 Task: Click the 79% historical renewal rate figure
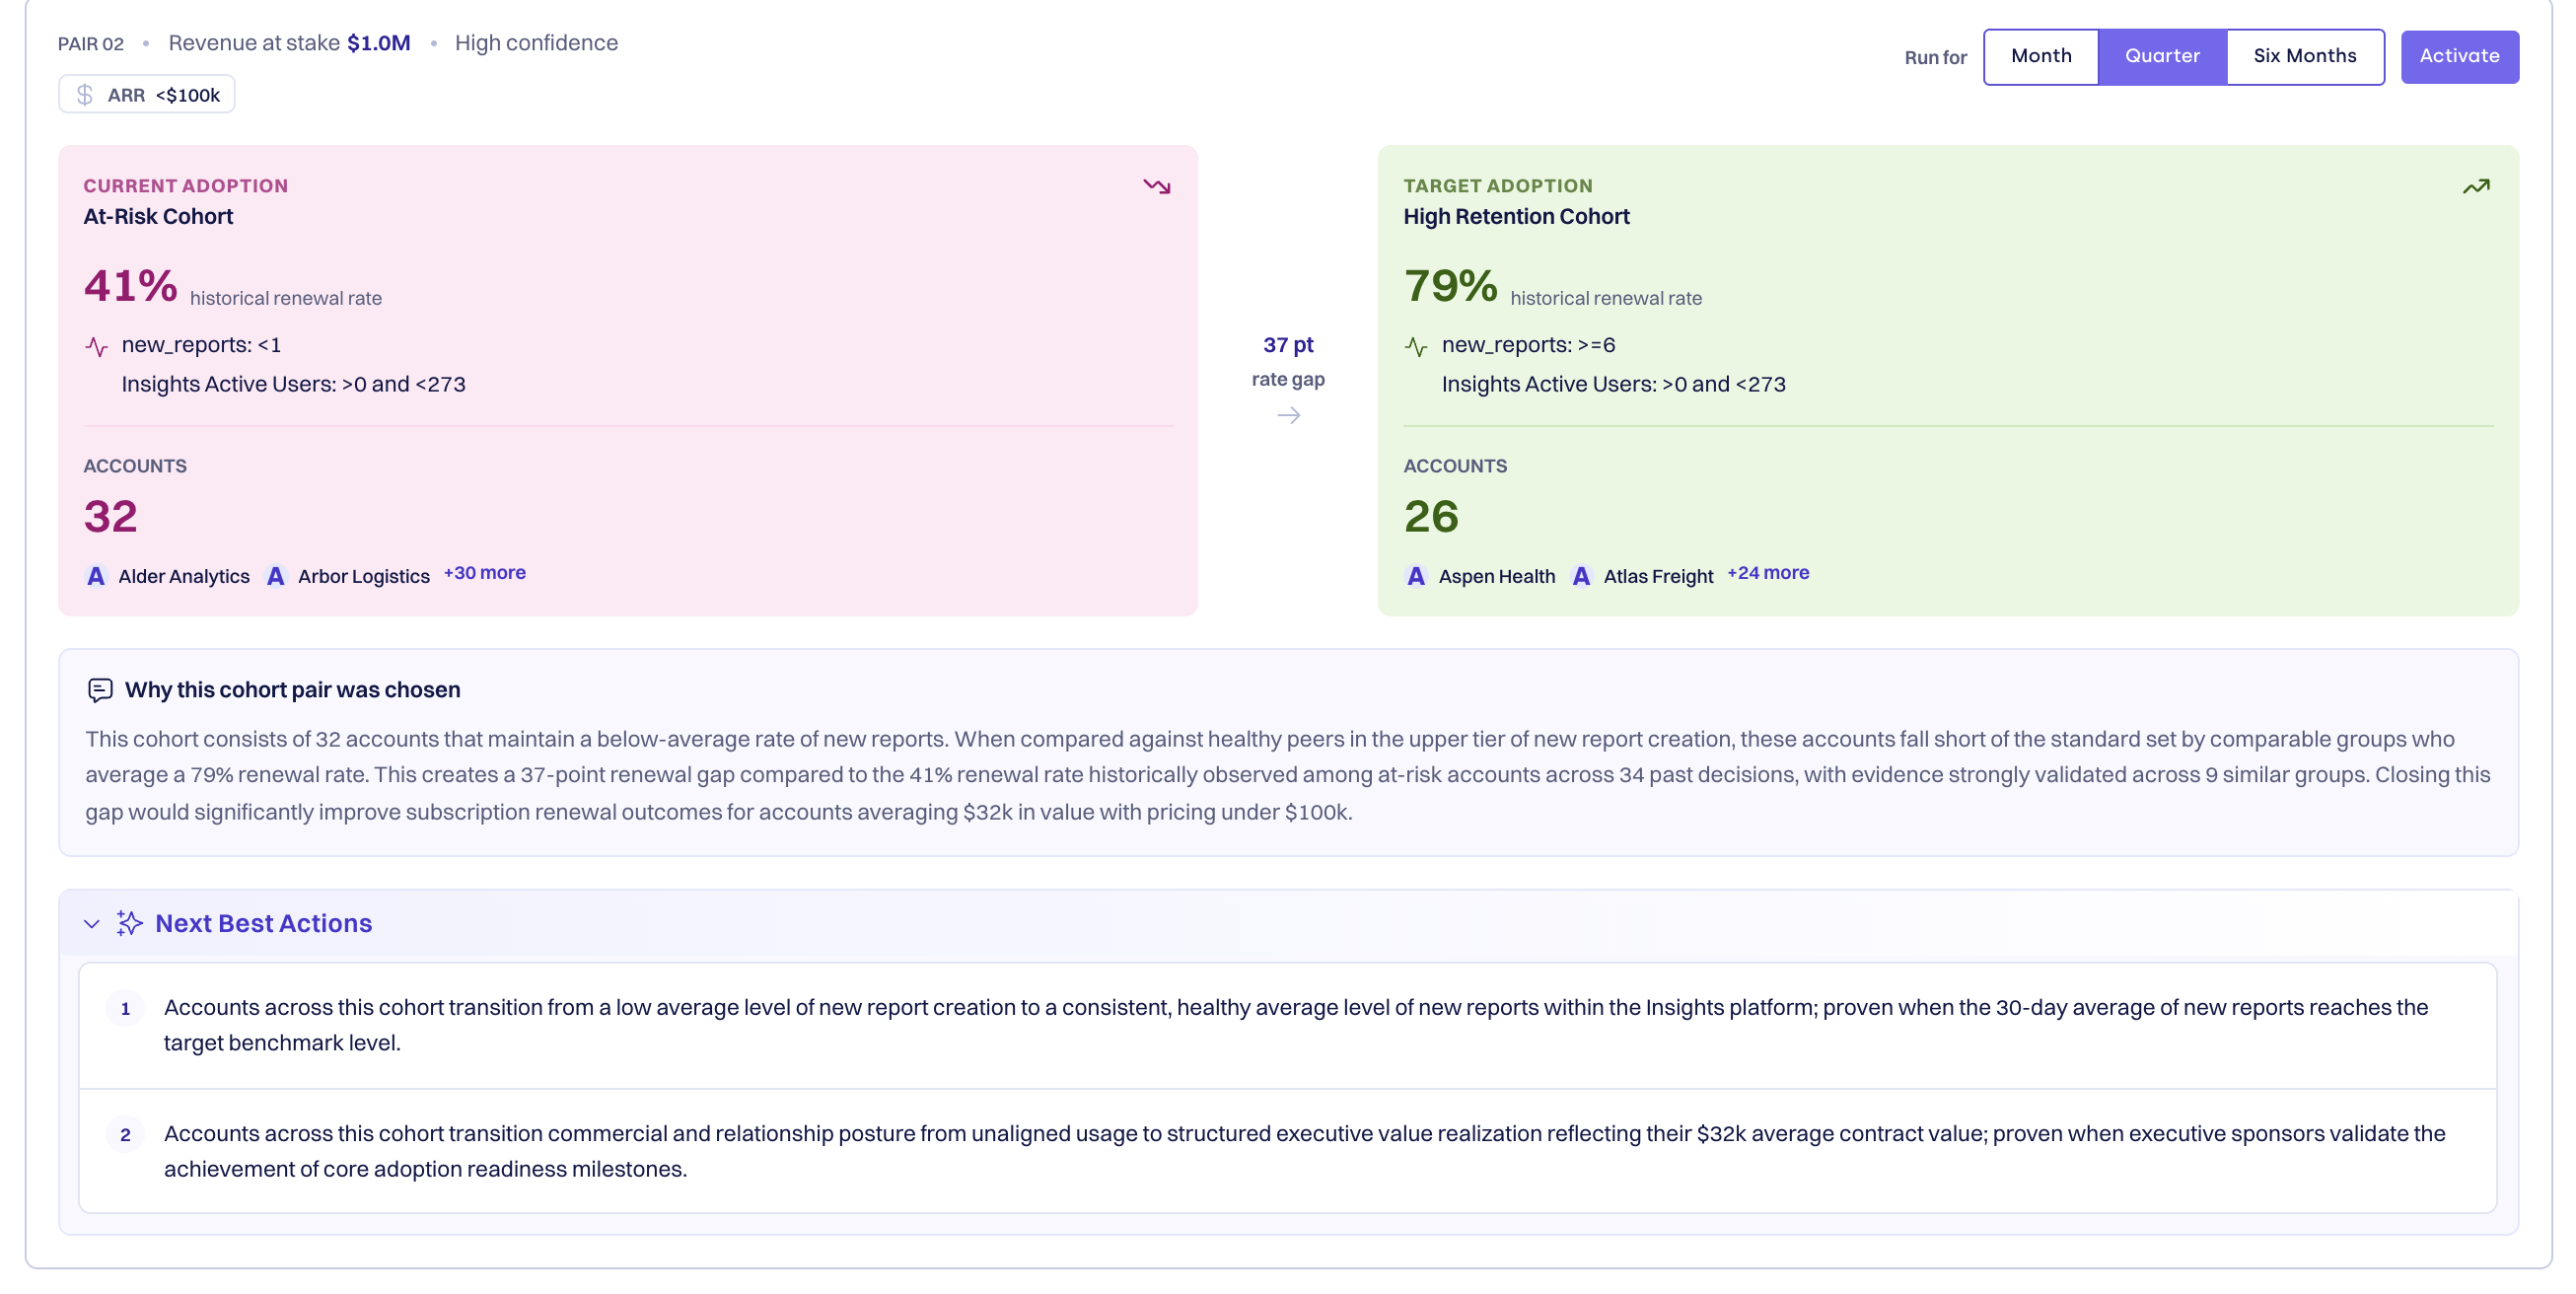tap(1451, 286)
